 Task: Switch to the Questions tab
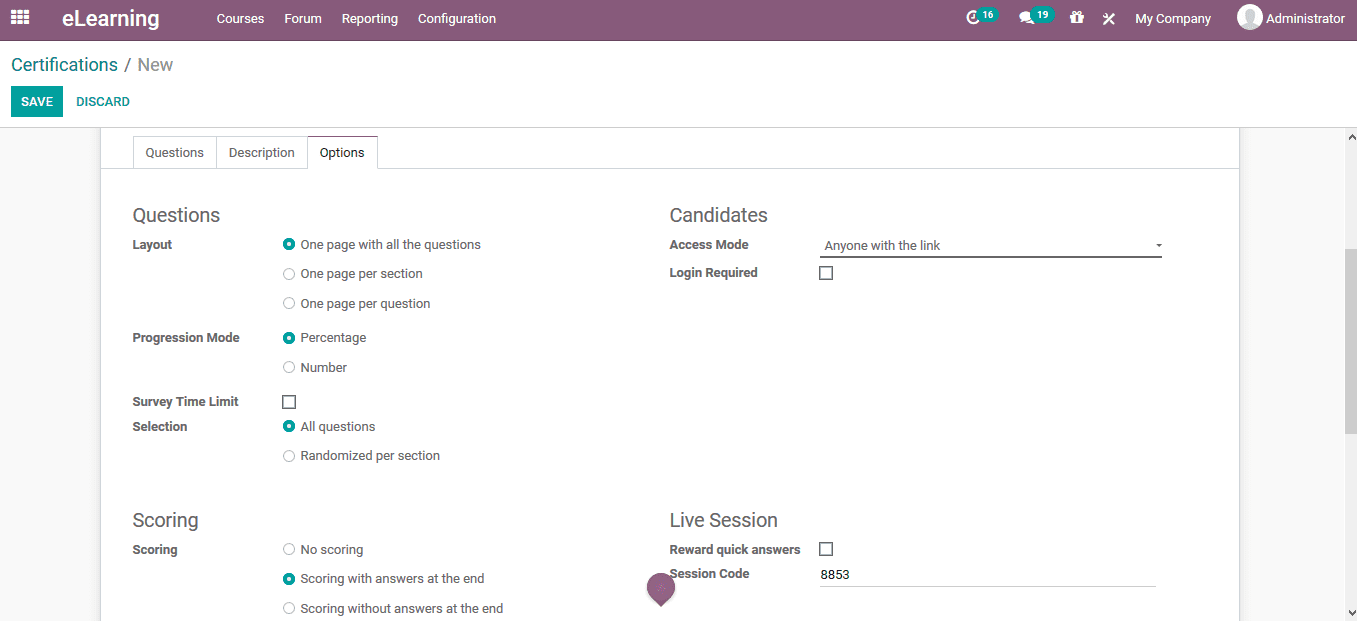(174, 153)
